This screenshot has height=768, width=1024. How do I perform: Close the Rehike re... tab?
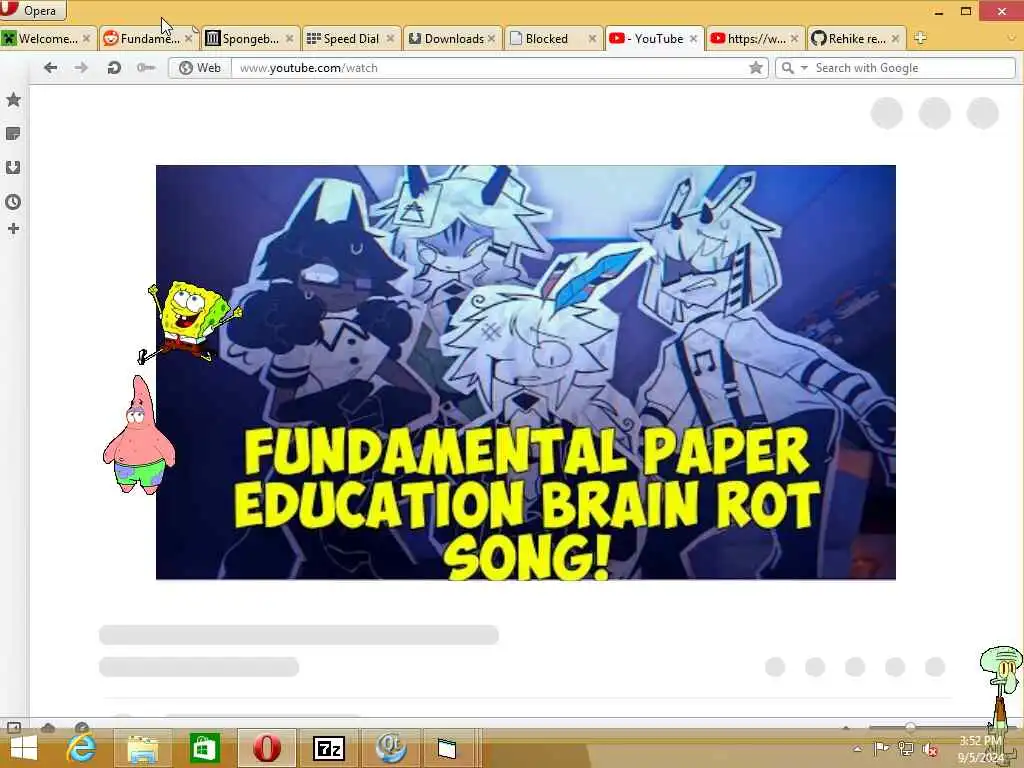coord(895,39)
